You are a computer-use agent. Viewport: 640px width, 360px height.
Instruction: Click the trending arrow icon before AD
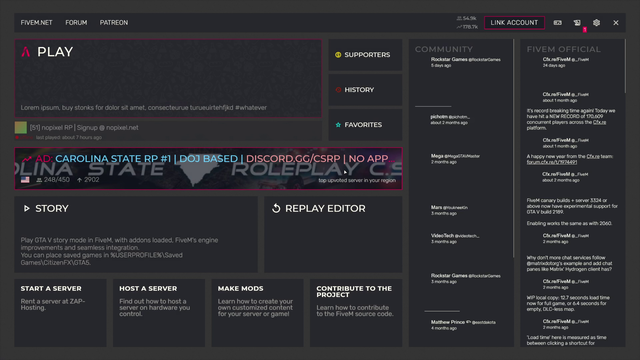pyautogui.click(x=27, y=159)
